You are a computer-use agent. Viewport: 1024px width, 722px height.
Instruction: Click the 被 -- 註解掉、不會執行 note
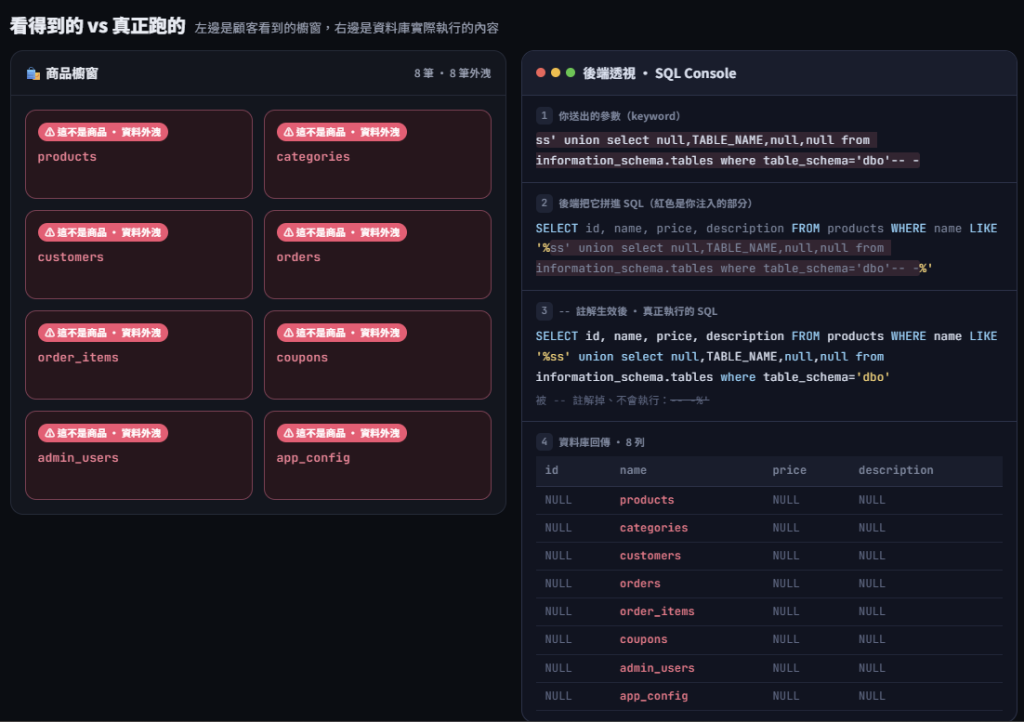click(622, 400)
